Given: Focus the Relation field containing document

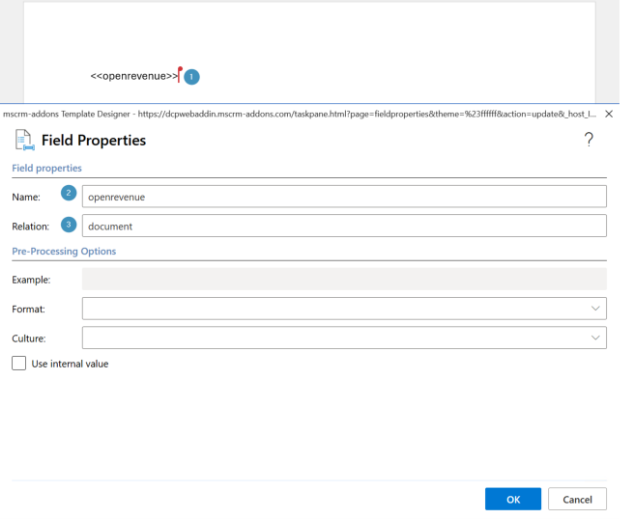Looking at the screenshot, I should click(343, 226).
